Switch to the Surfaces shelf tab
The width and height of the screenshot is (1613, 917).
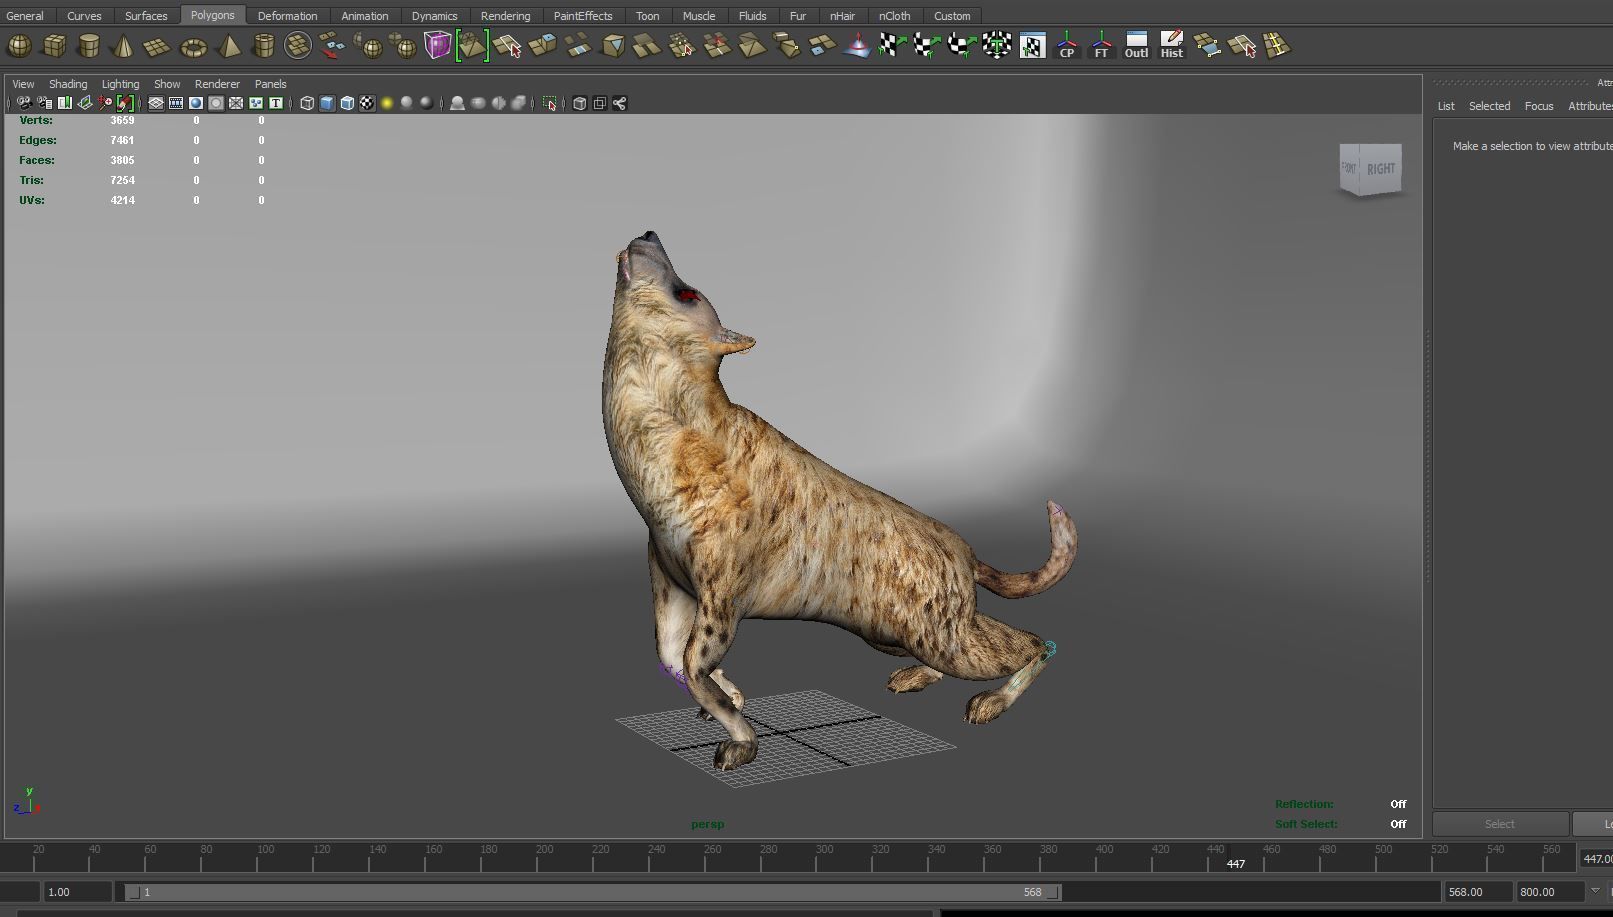[146, 16]
